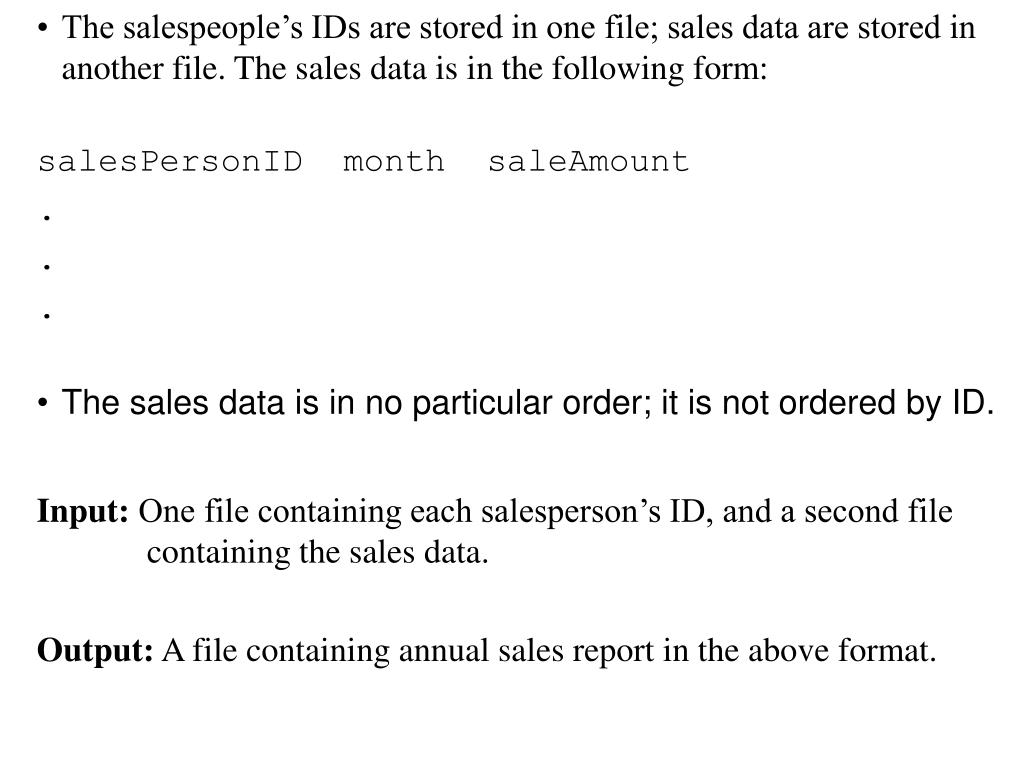1024x768 pixels.
Task: Click the word salesPersonID in code line
Action: pos(170,161)
